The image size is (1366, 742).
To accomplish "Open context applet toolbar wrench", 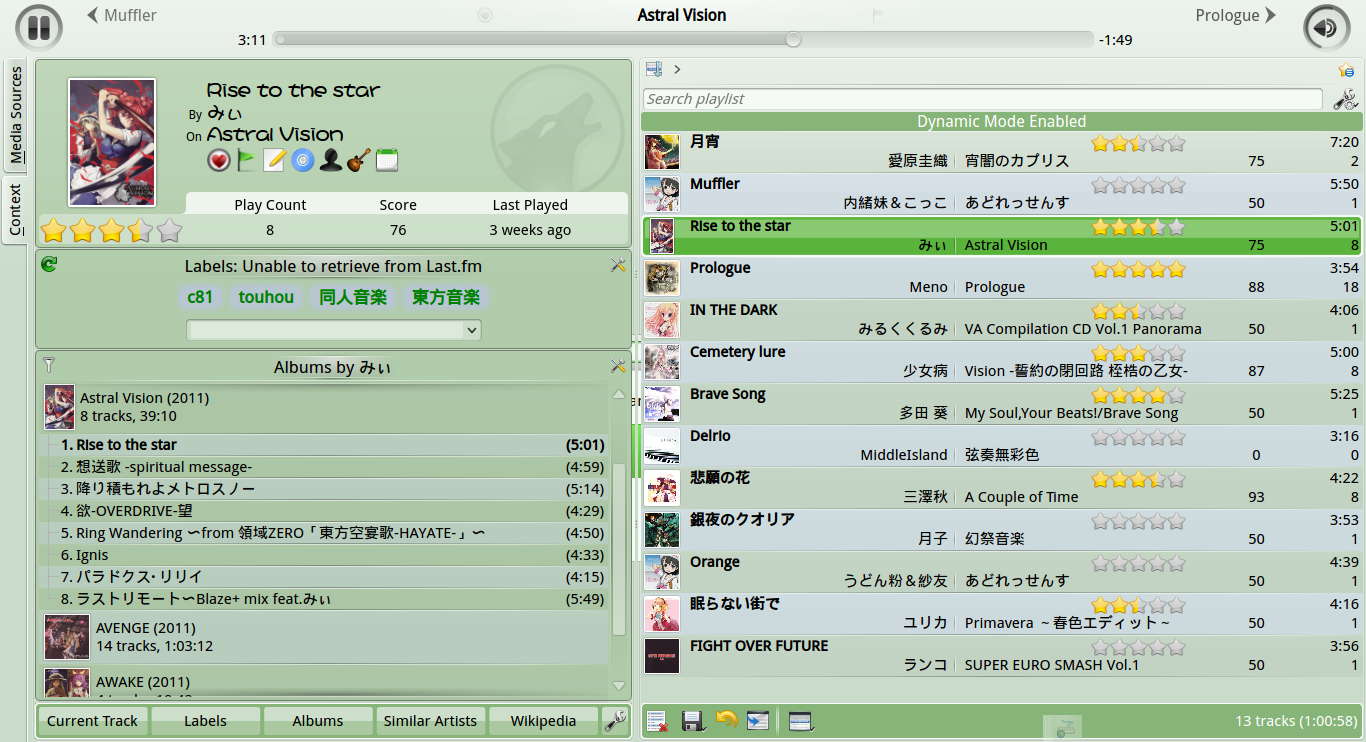I will click(615, 720).
